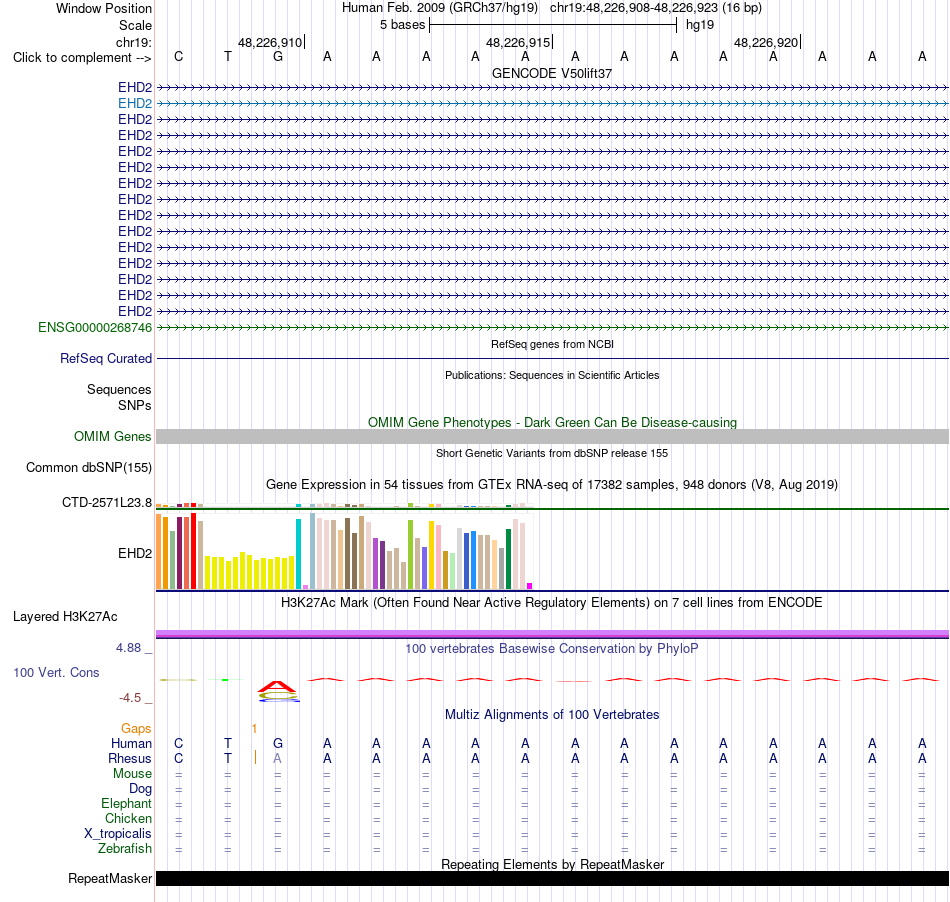Open Multiz Alignments of 100 Vertebrates title
The width and height of the screenshot is (950, 902).
coord(552,714)
